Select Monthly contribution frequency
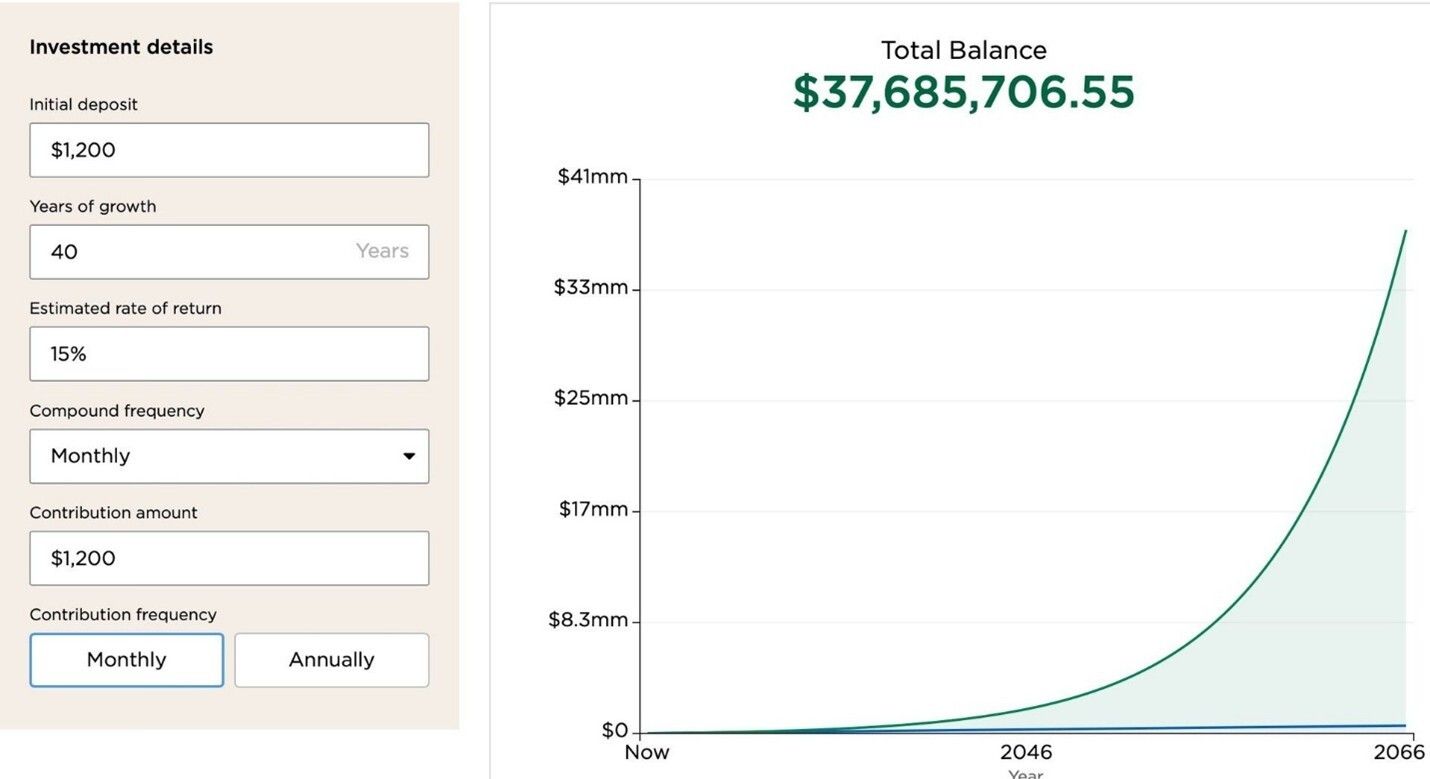This screenshot has height=779, width=1430. point(127,660)
